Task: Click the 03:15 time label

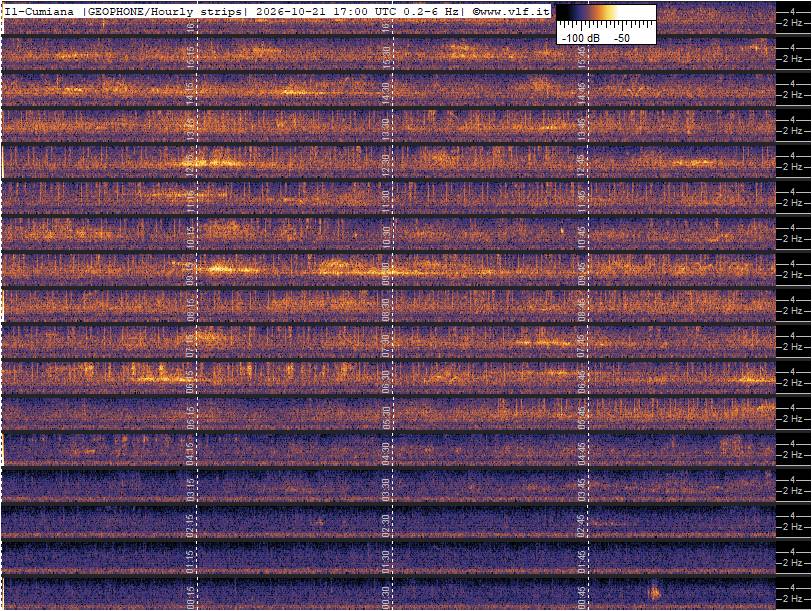Action: [x=192, y=490]
